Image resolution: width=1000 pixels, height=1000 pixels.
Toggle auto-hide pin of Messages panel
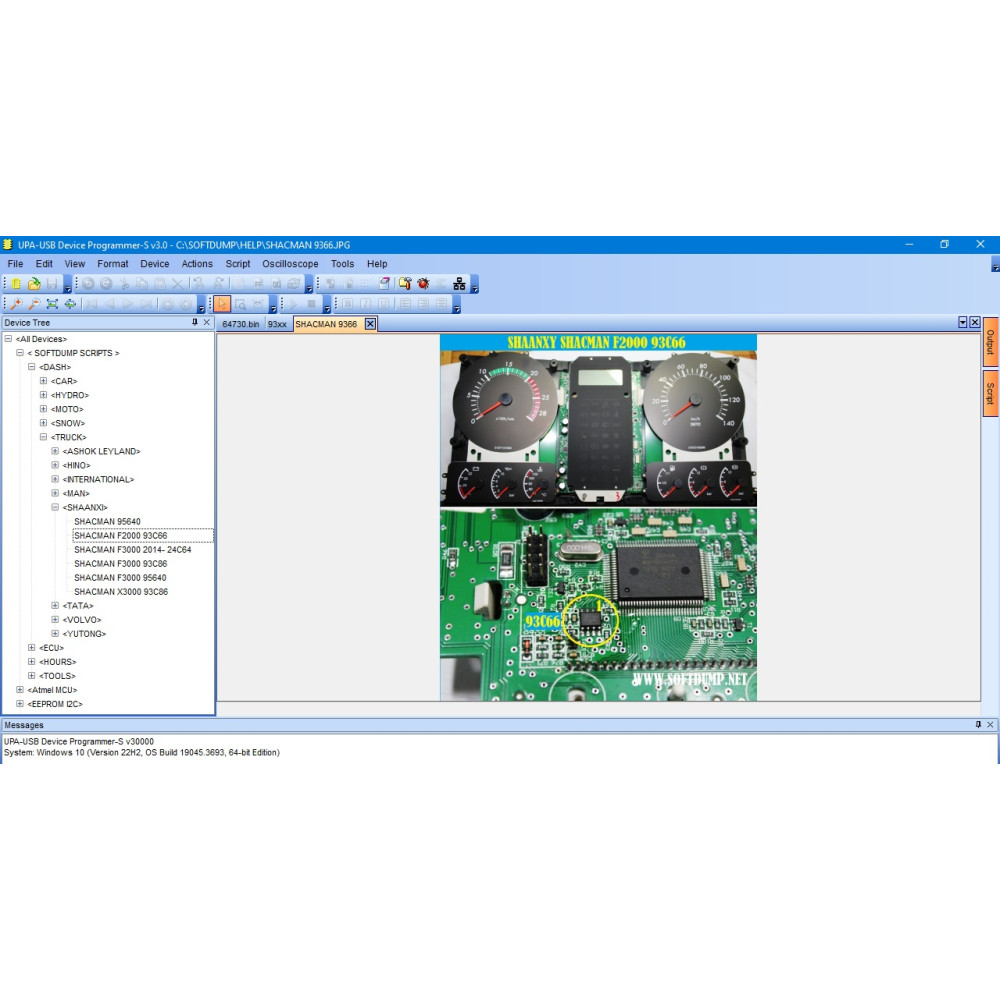978,724
